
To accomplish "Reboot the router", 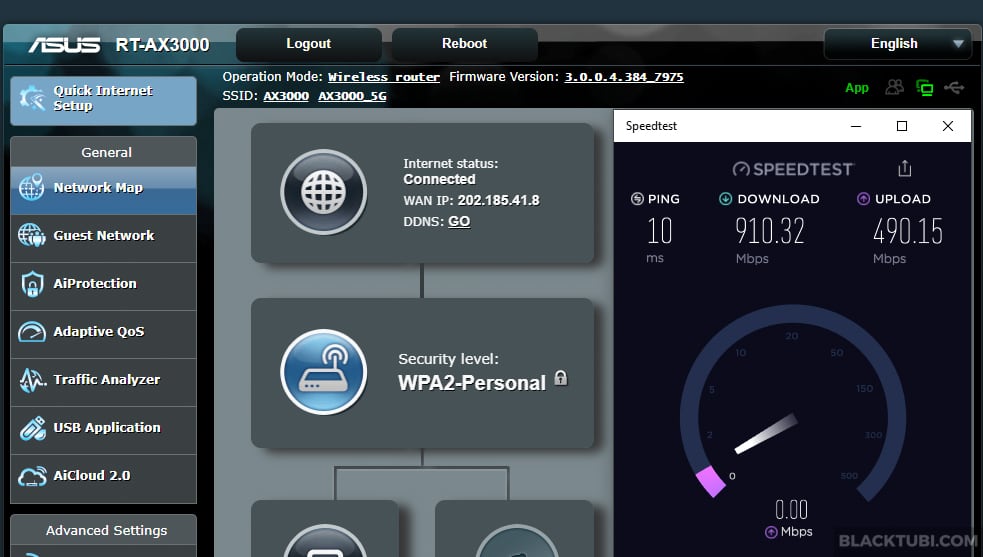I will point(464,44).
